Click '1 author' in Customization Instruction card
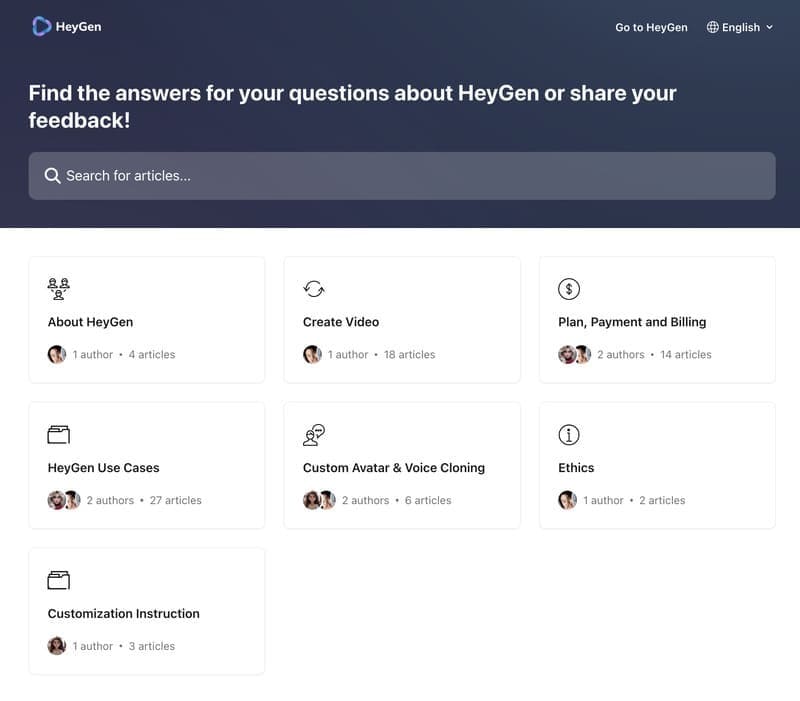Image resolution: width=800 pixels, height=701 pixels. click(x=92, y=646)
